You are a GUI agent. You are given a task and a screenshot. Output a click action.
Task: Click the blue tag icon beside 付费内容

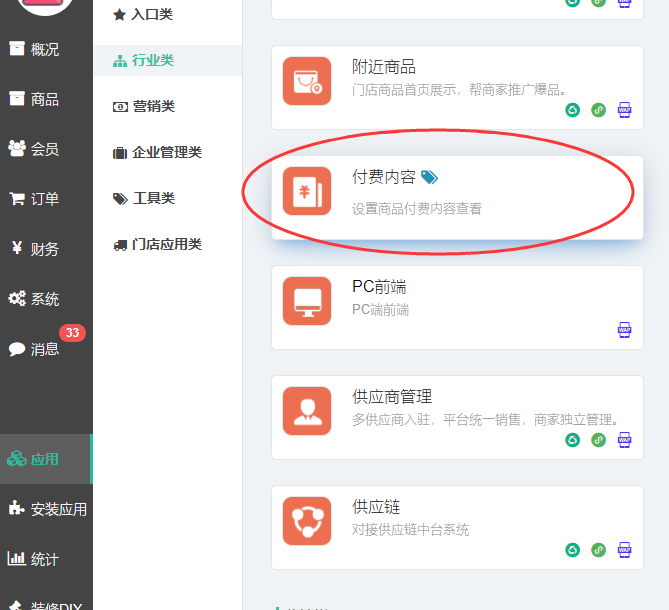point(429,177)
